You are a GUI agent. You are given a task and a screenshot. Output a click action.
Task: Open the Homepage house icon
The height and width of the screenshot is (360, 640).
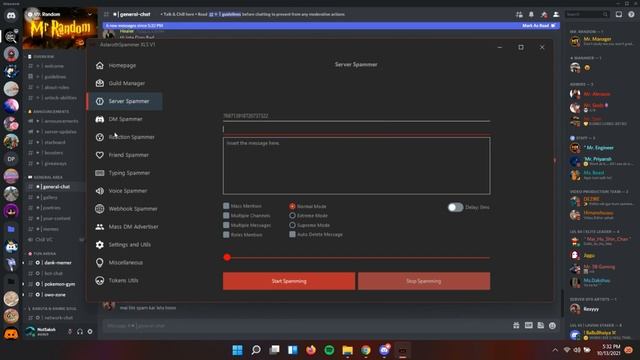[100, 65]
